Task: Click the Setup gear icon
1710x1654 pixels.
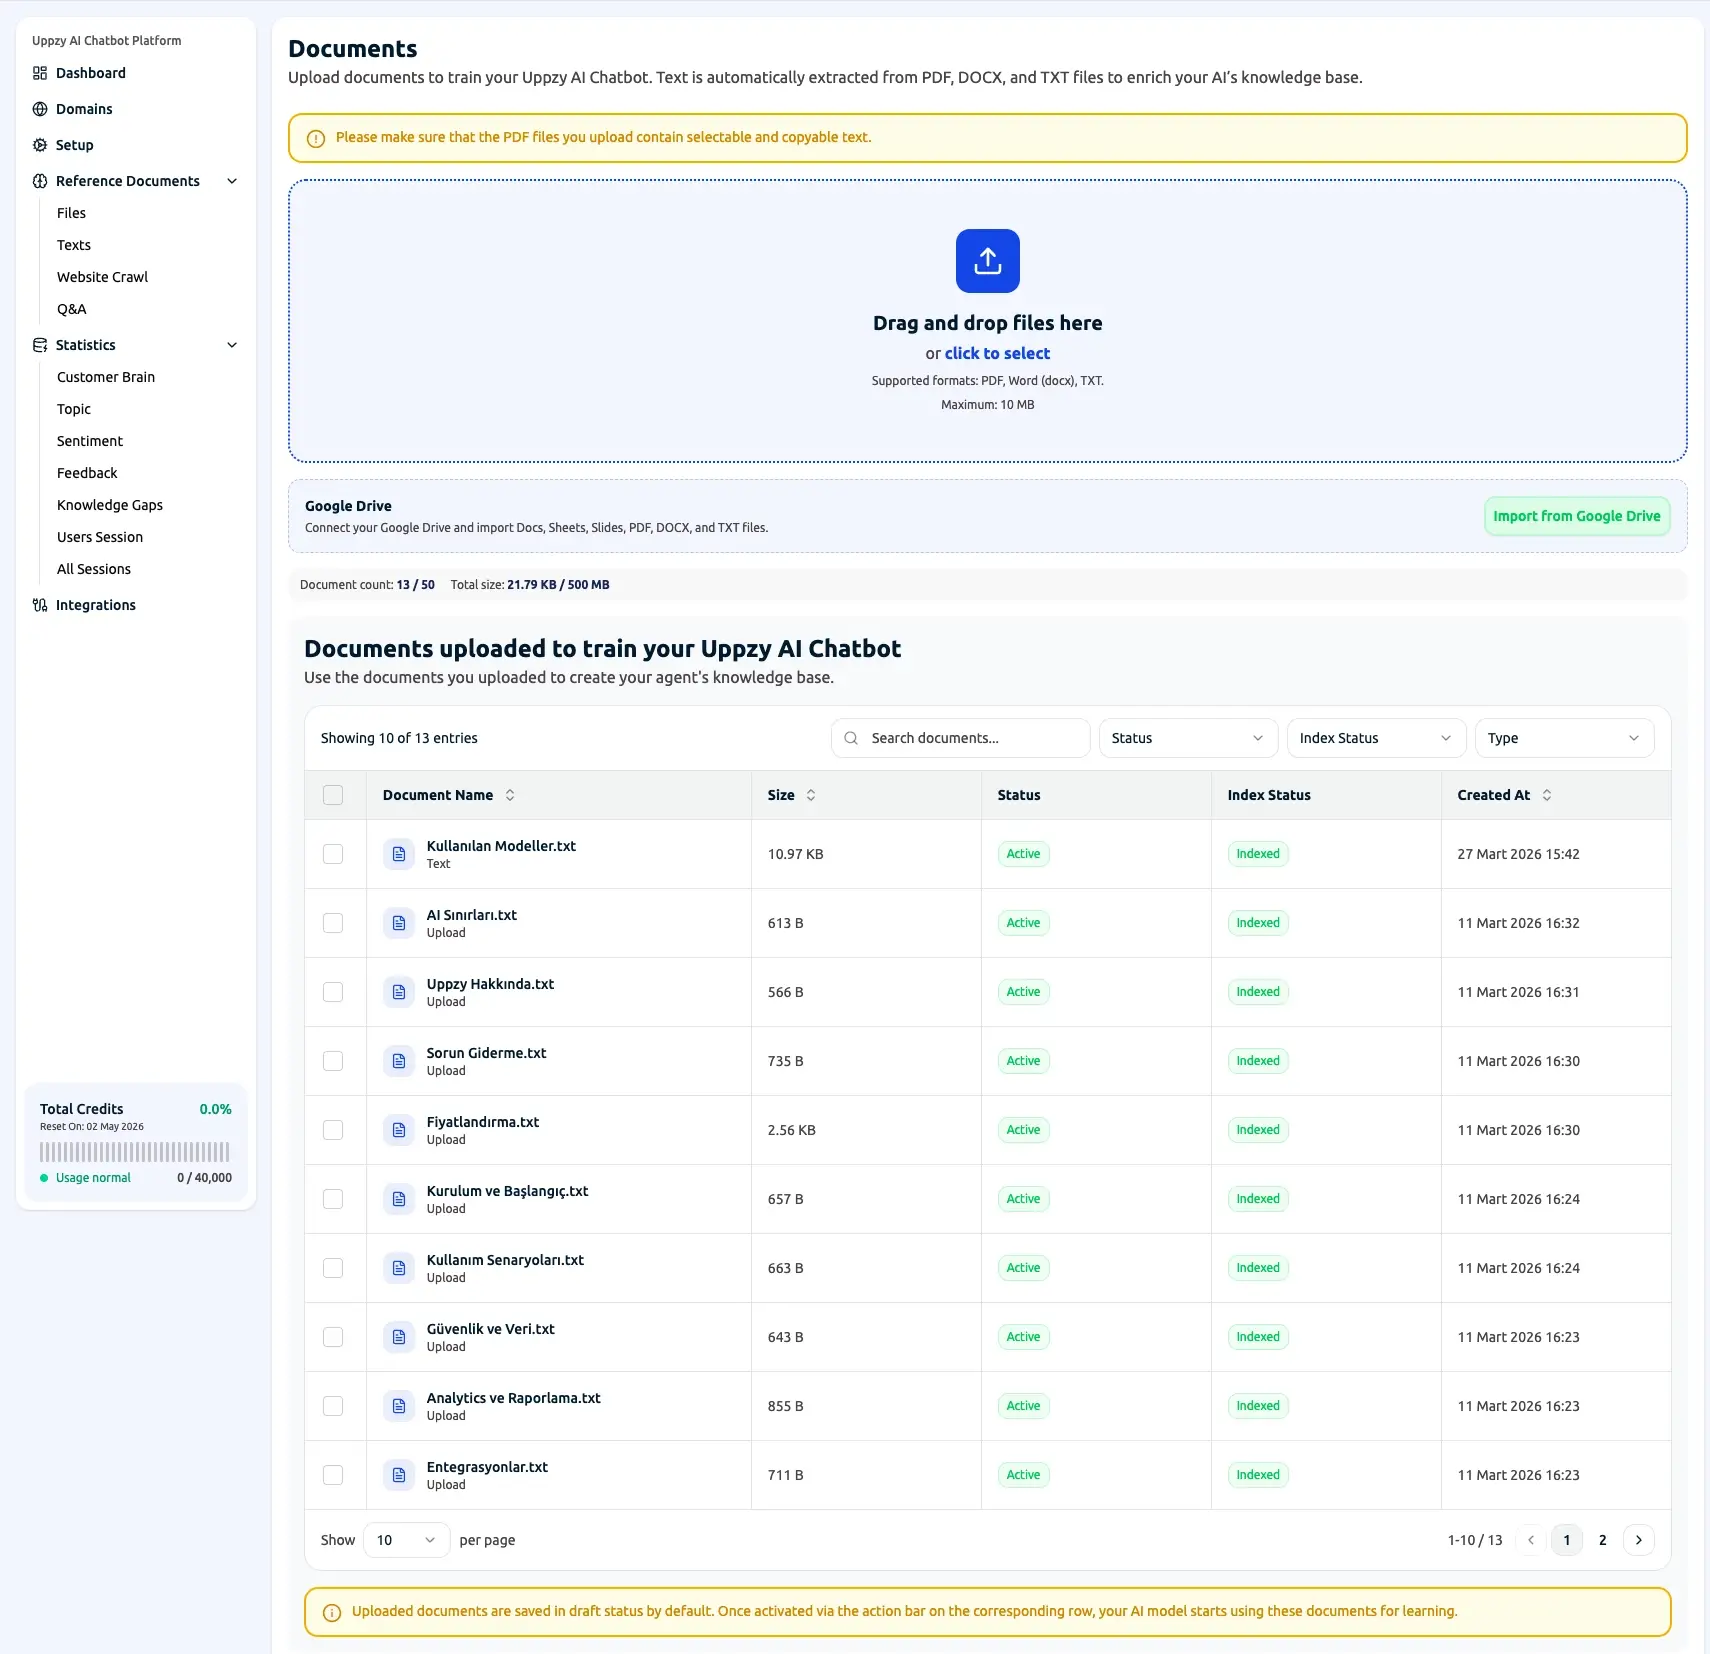Action: (x=40, y=145)
